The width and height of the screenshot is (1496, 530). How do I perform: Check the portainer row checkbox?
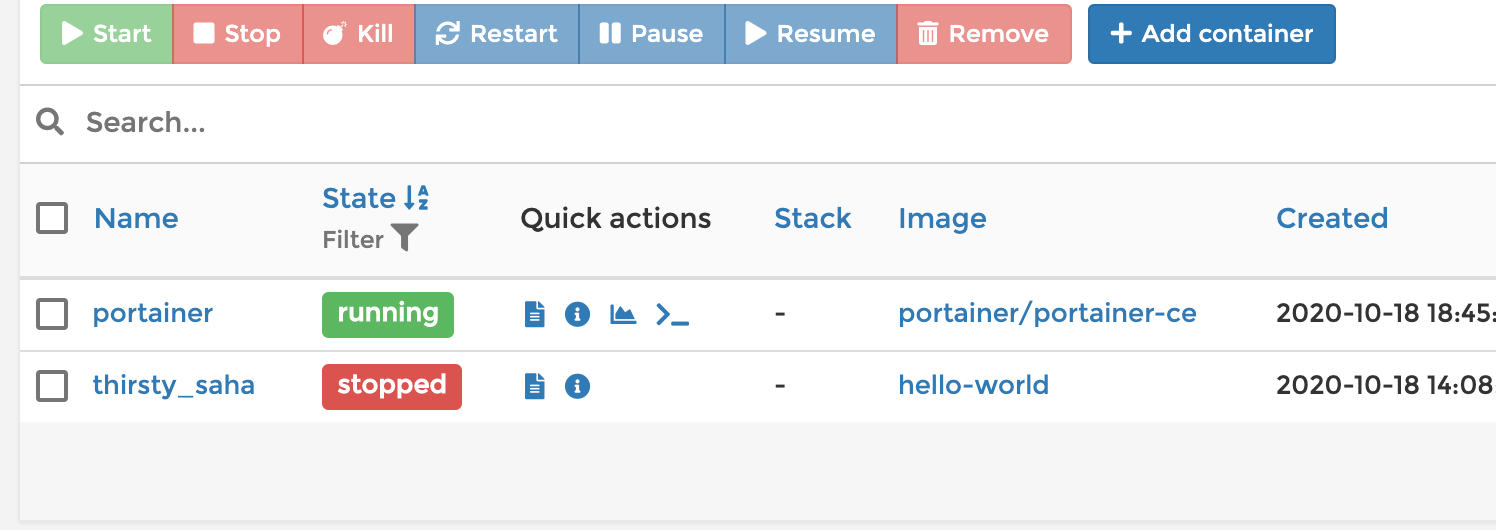pyautogui.click(x=52, y=314)
